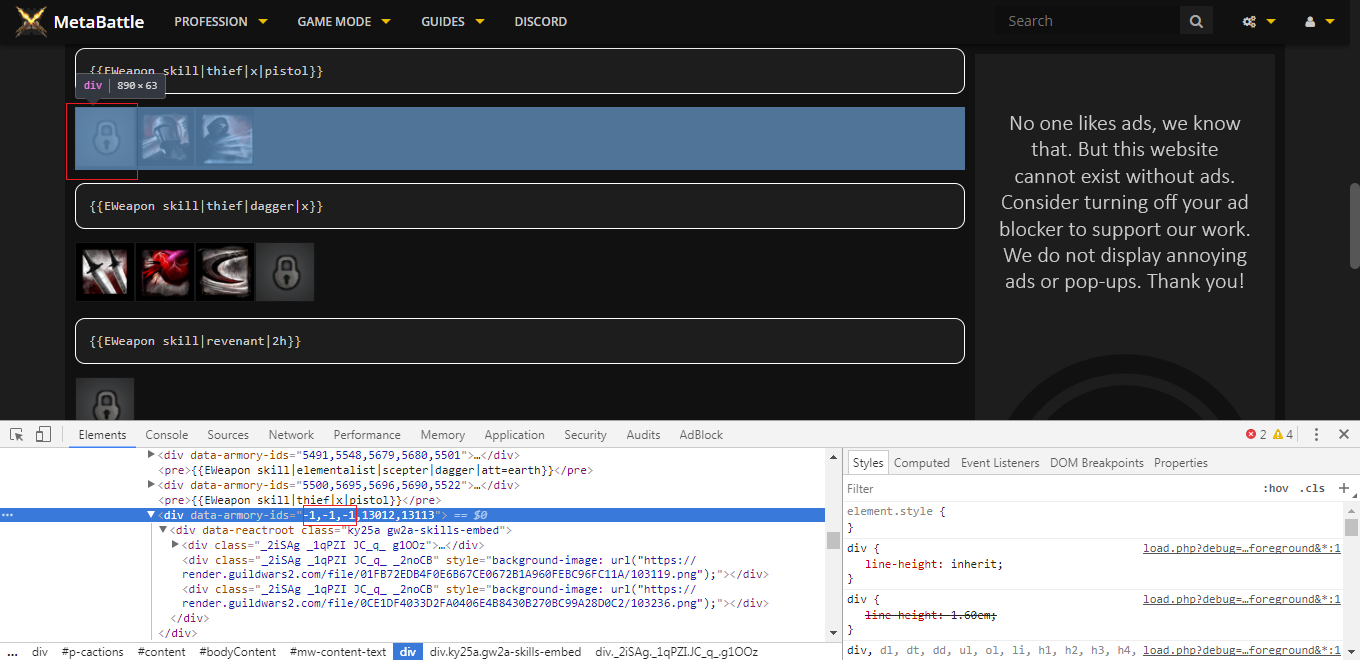The image size is (1360, 660).
Task: Expand the PROFESSION dropdown menu
Action: click(x=221, y=21)
